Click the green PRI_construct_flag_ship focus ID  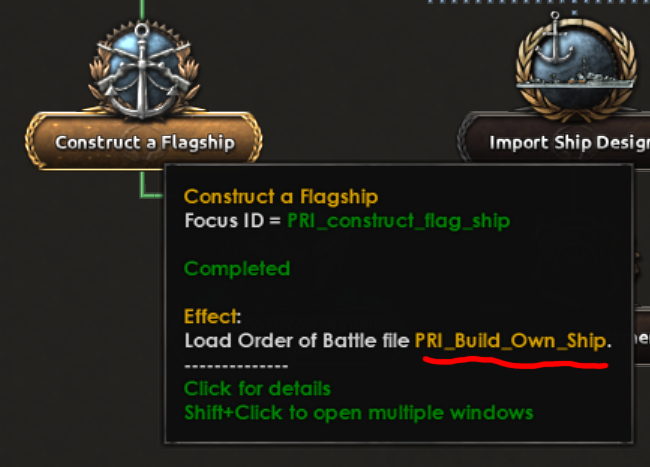tap(398, 221)
